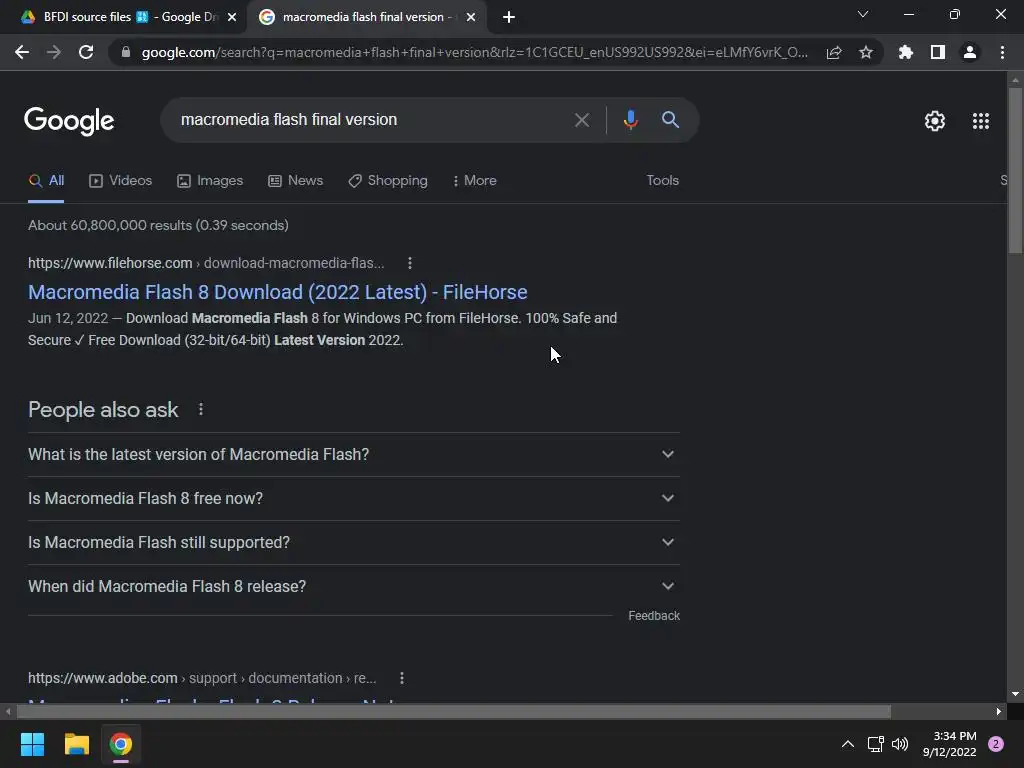
Task: Open the Google apps grid
Action: click(x=981, y=121)
